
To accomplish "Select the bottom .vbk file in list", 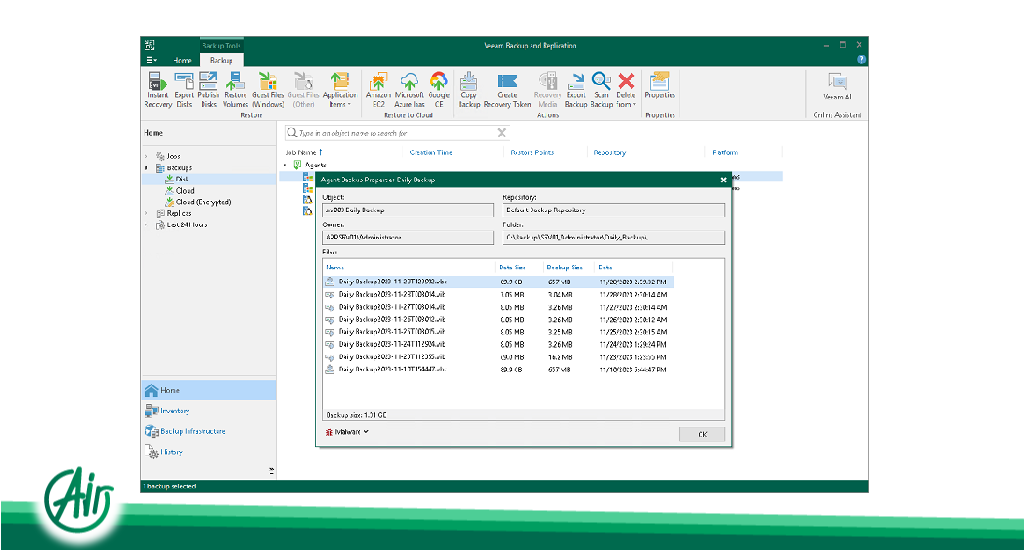I will (498, 369).
